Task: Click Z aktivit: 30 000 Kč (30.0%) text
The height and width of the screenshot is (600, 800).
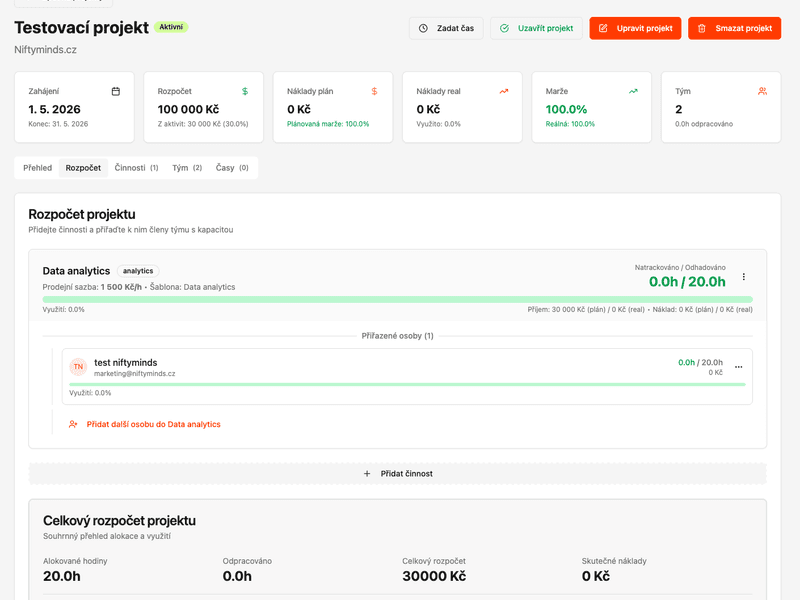Action: (x=203, y=124)
